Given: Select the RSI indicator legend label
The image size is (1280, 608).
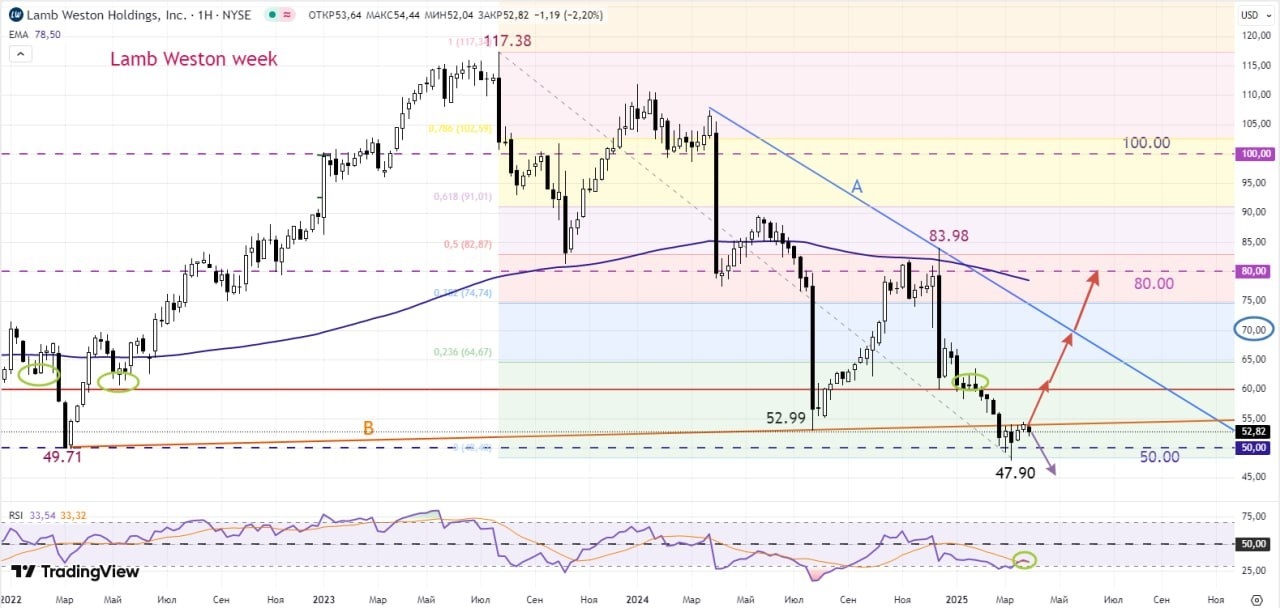Looking at the screenshot, I should pos(16,515).
